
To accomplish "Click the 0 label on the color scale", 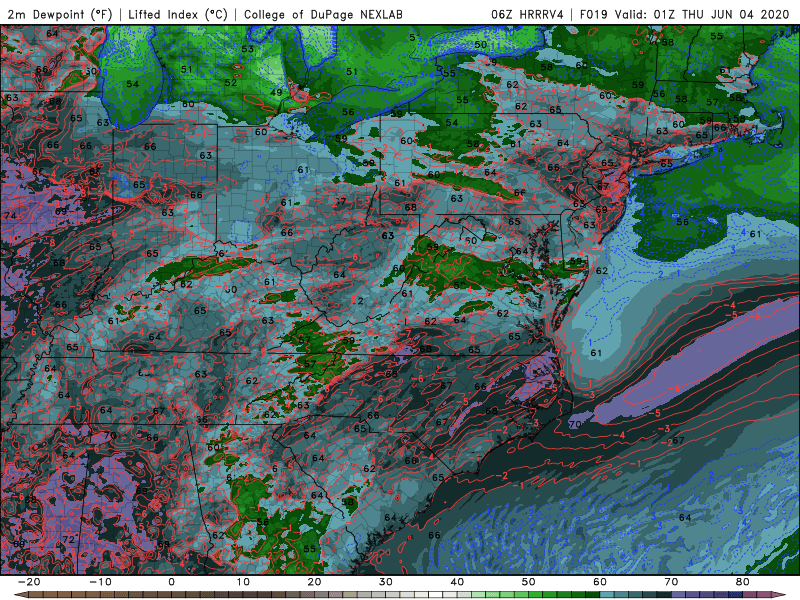I will point(171,582).
